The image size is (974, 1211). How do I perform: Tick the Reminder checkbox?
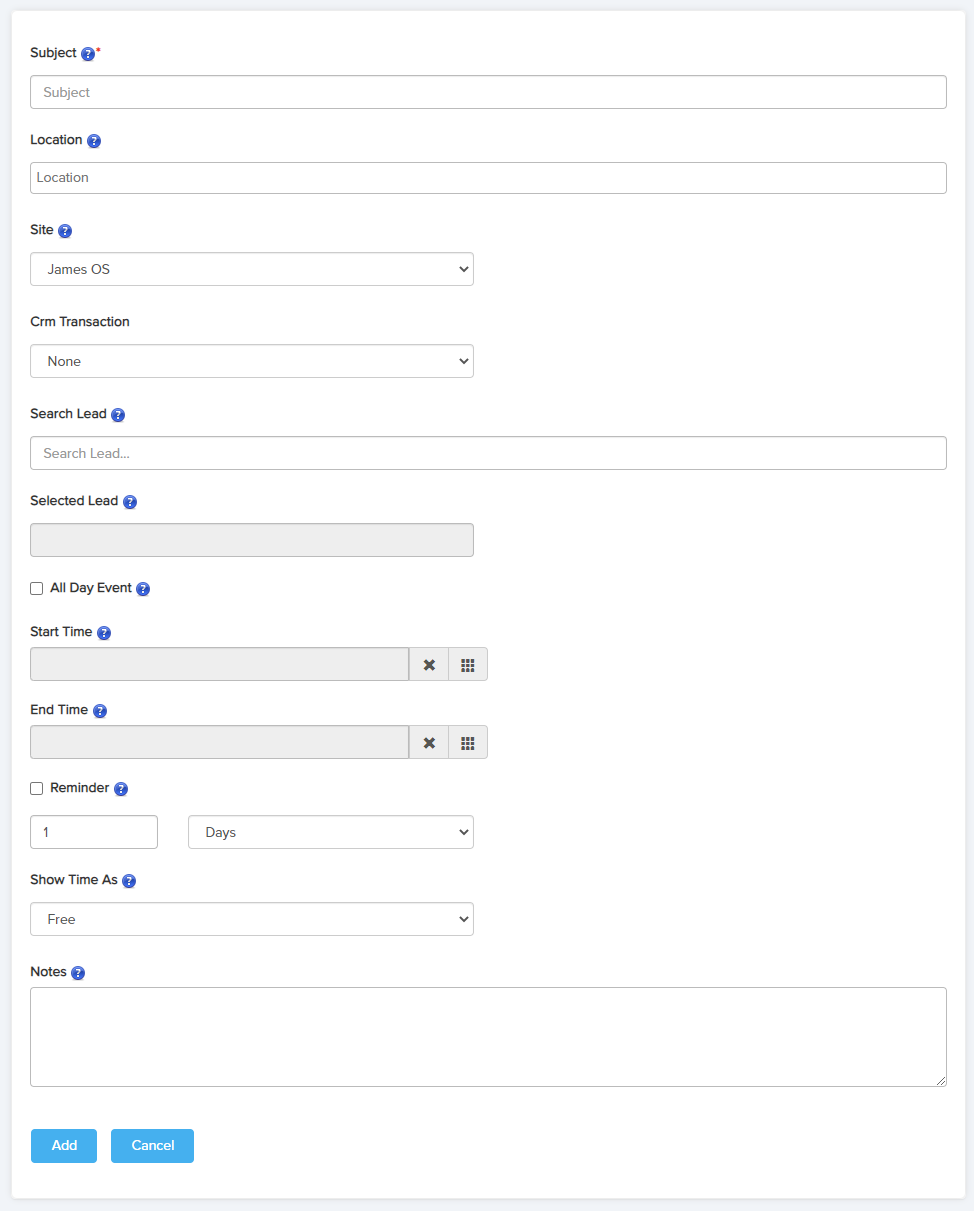[37, 789]
